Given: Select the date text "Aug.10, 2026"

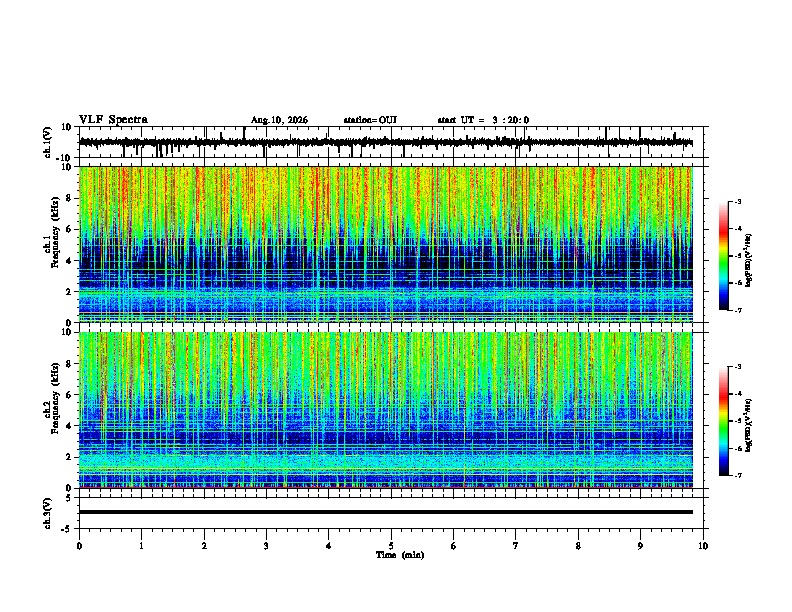Looking at the screenshot, I should pyautogui.click(x=279, y=120).
